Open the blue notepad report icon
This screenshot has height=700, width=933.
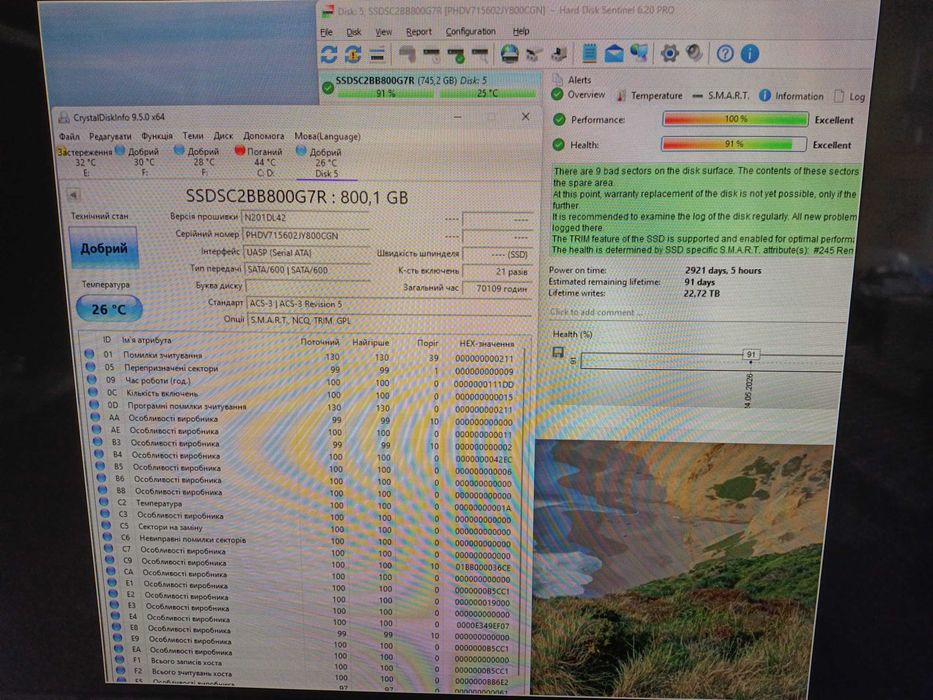(x=590, y=54)
